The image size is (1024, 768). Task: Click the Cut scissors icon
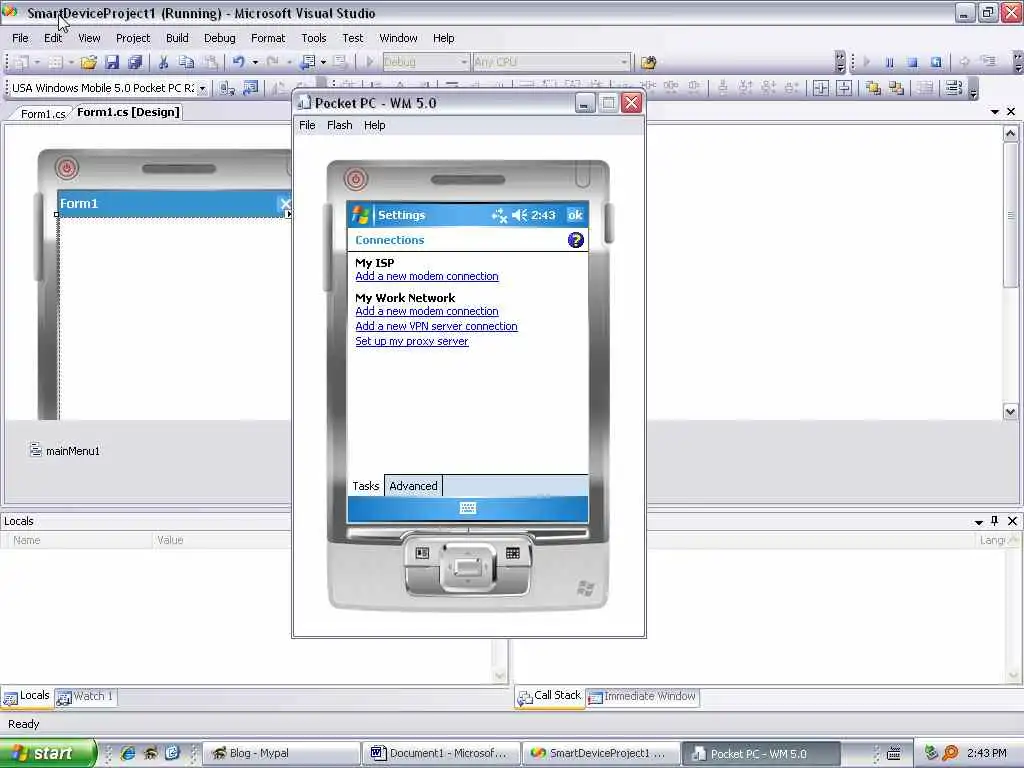pyautogui.click(x=163, y=62)
